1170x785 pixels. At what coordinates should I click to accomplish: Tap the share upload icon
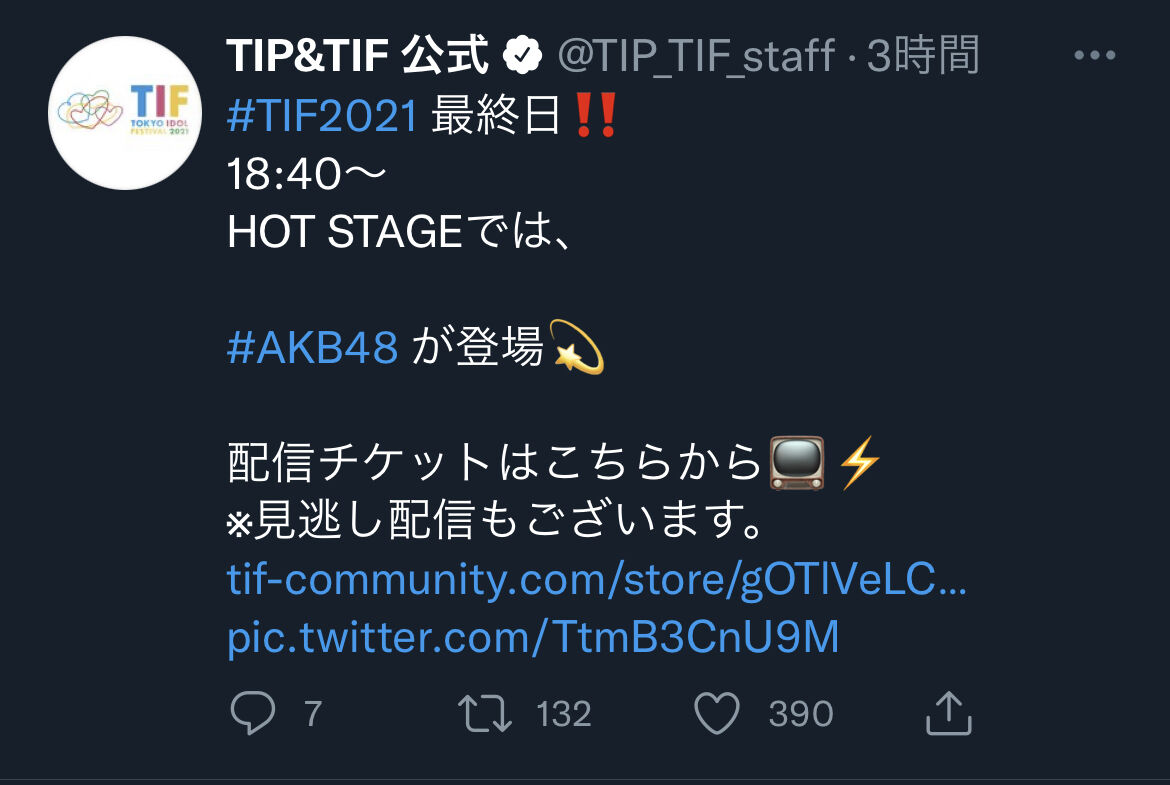(948, 713)
